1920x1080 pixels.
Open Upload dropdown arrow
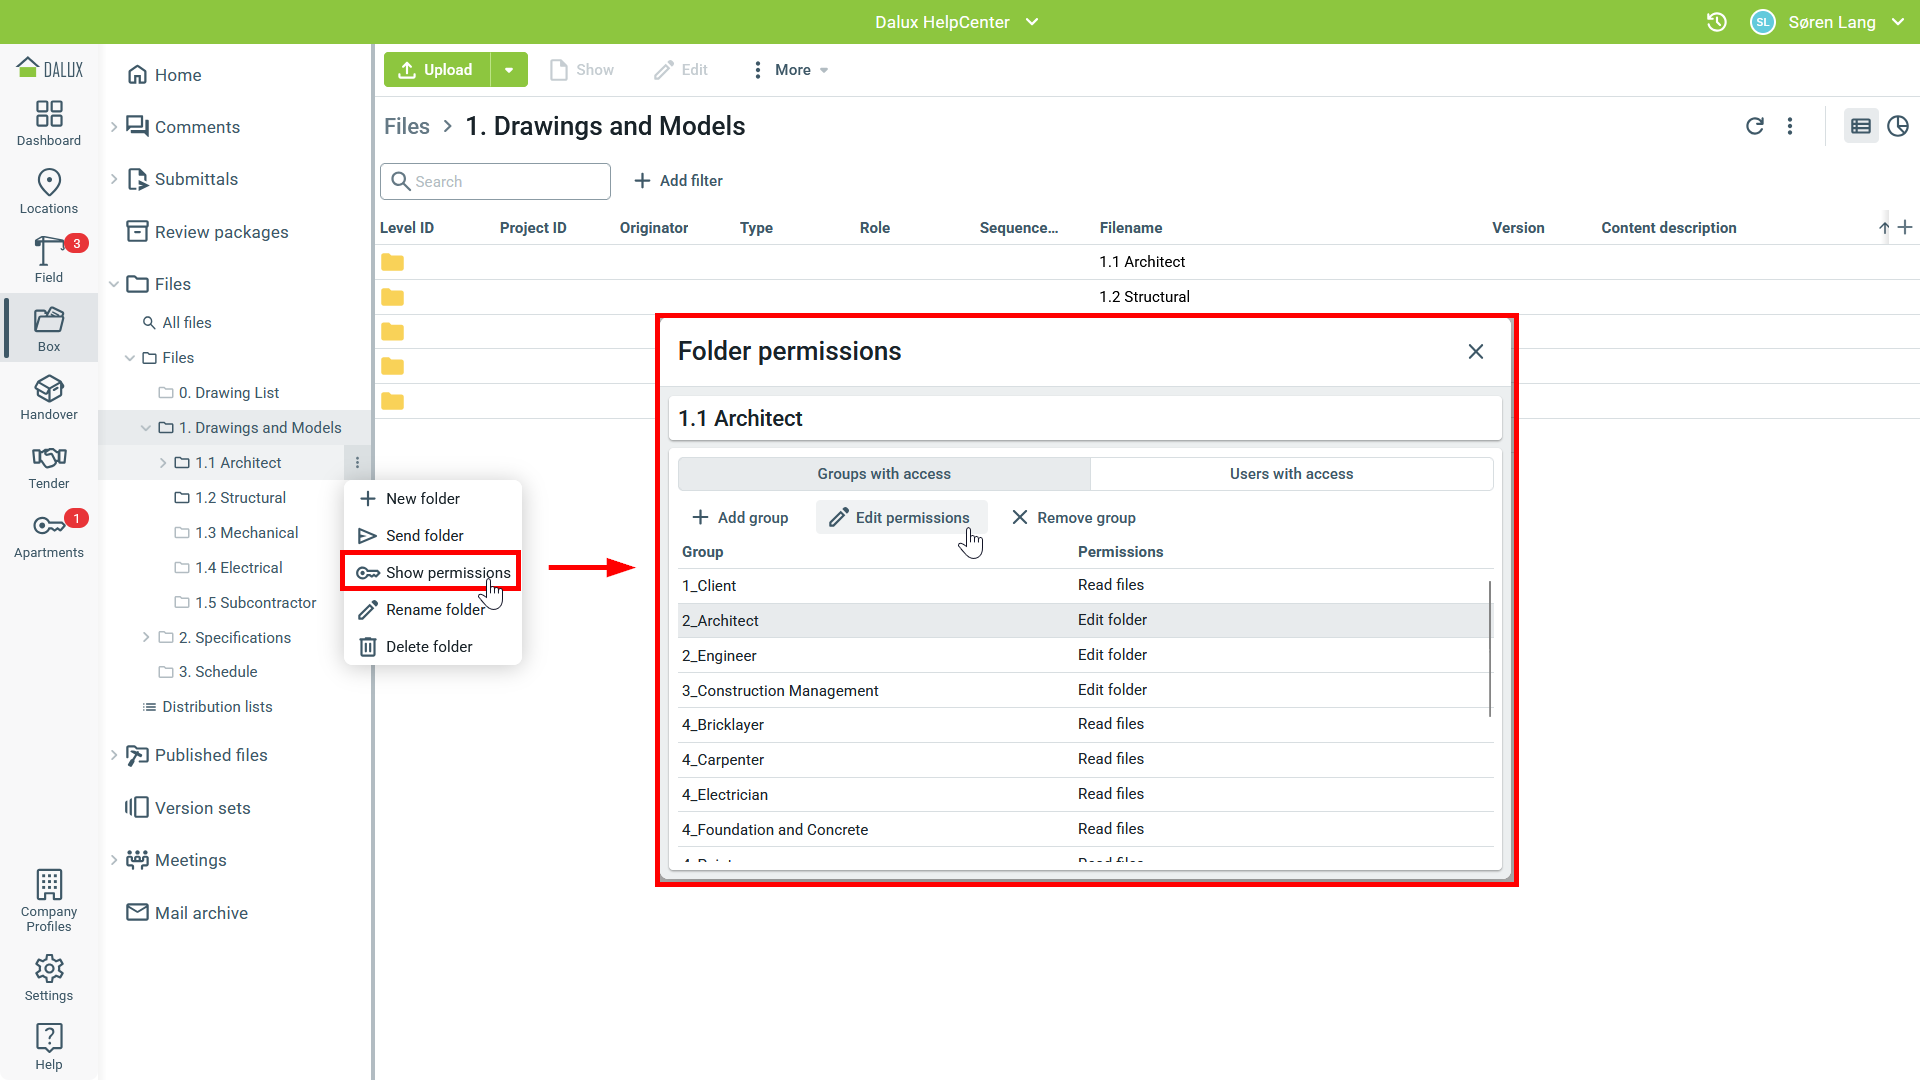(x=509, y=70)
